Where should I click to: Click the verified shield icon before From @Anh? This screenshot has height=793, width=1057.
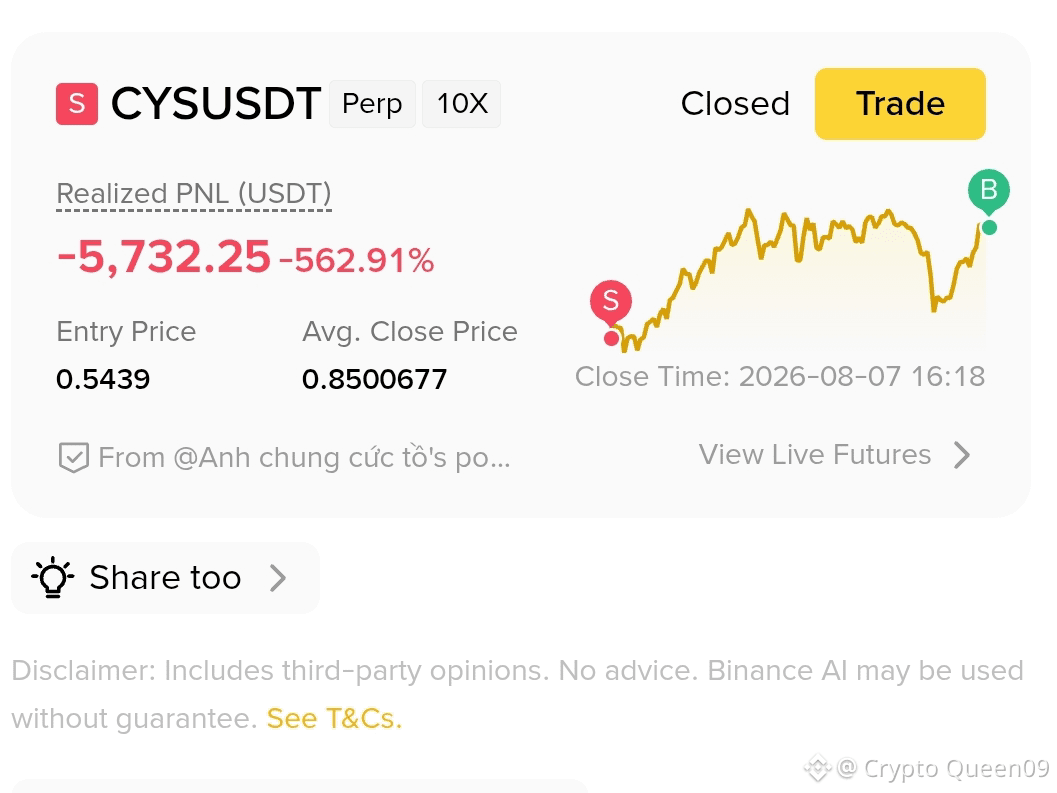[x=73, y=458]
